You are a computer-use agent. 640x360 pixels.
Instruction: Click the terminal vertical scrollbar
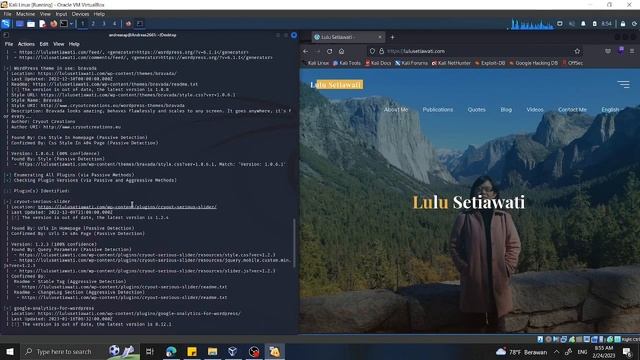tap(294, 243)
